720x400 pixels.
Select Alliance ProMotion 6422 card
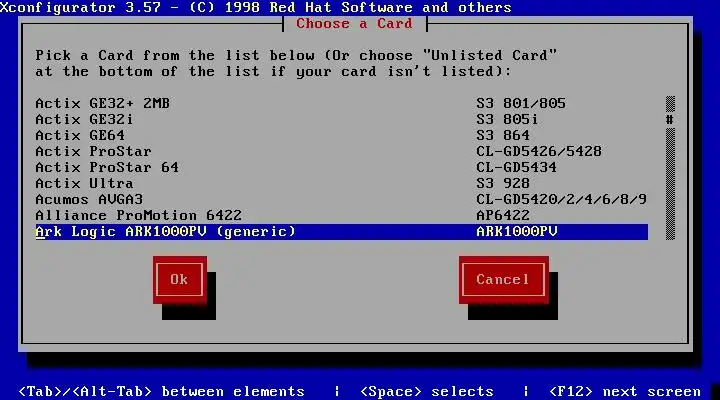click(x=342, y=215)
